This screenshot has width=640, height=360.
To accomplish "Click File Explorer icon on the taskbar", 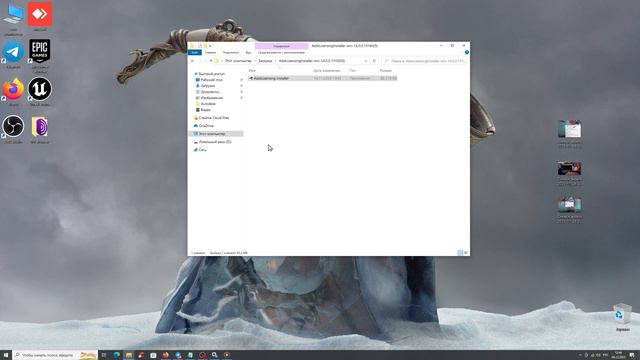I will pyautogui.click(x=129, y=355).
